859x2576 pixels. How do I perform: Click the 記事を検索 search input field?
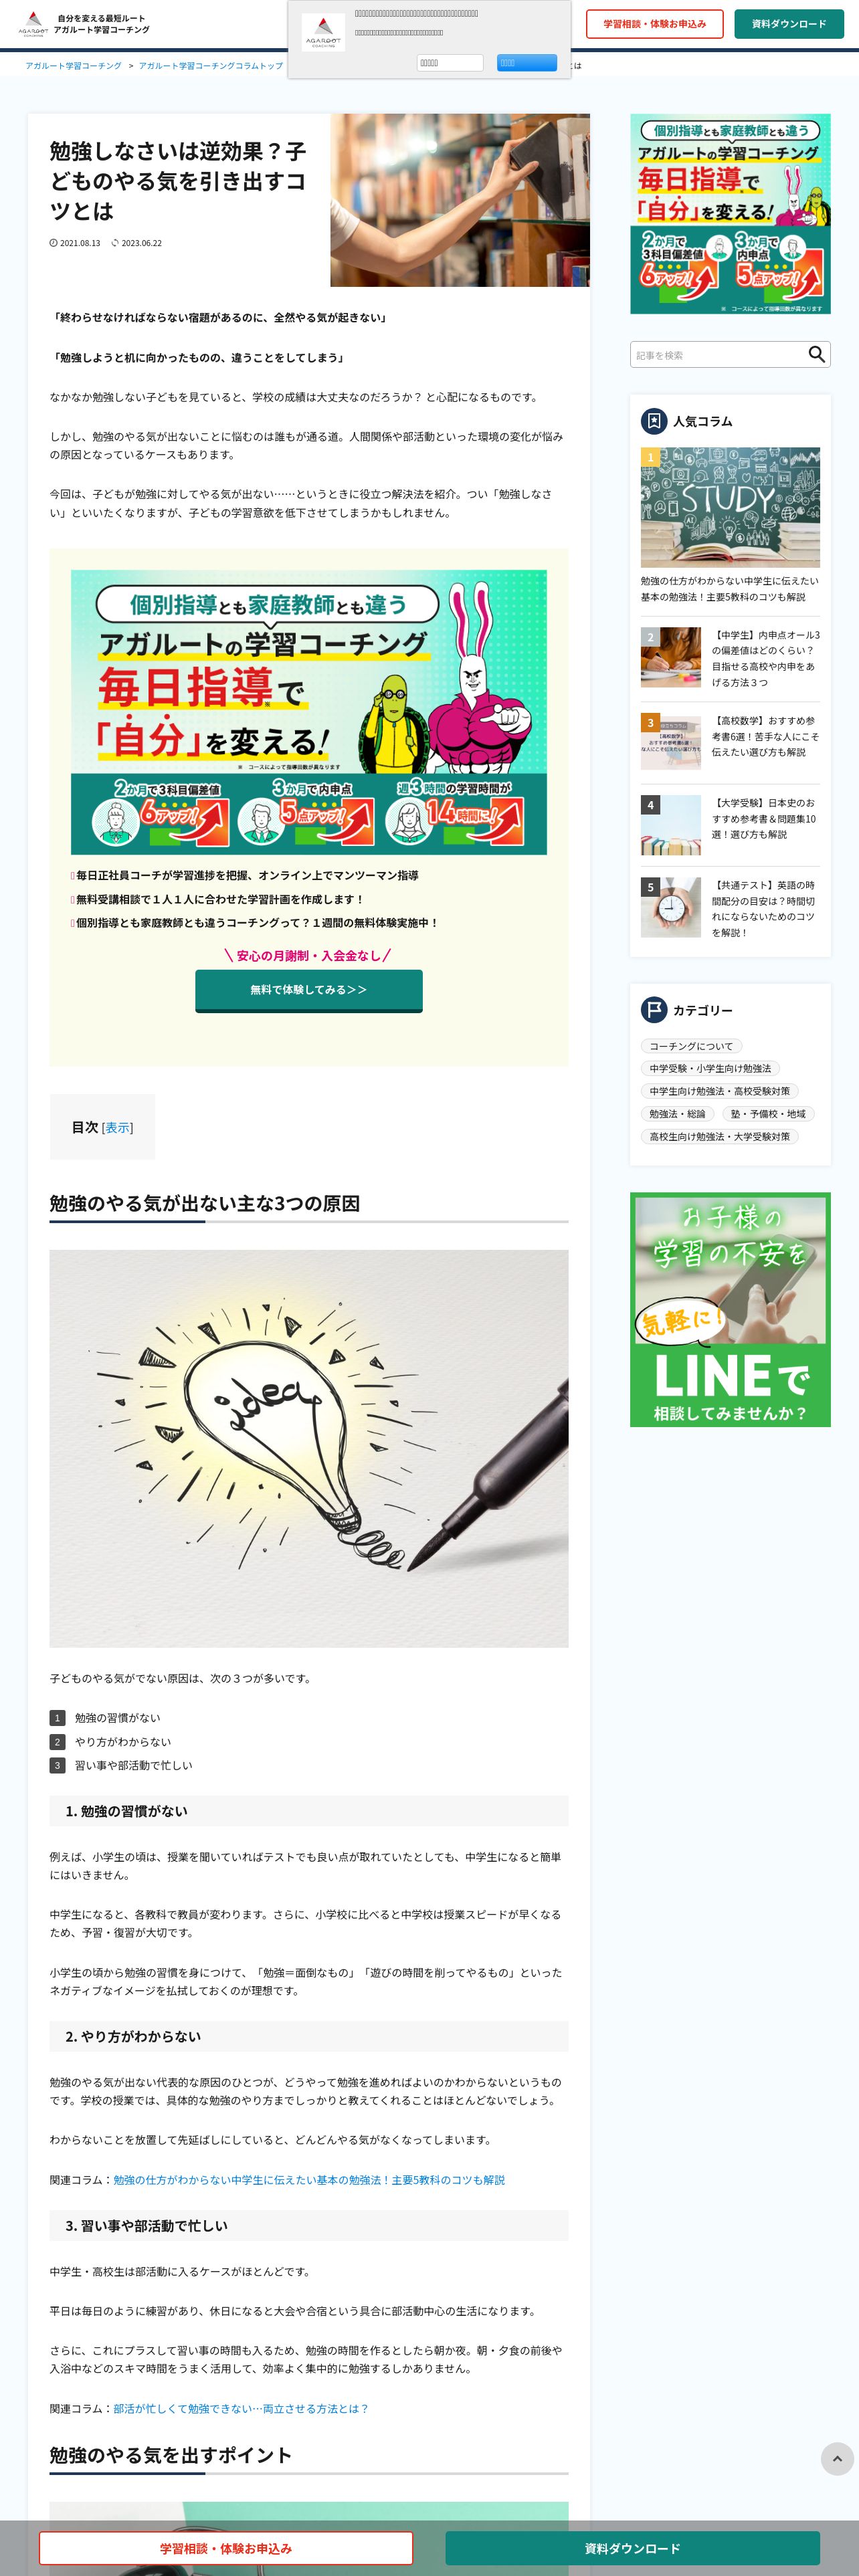point(718,354)
